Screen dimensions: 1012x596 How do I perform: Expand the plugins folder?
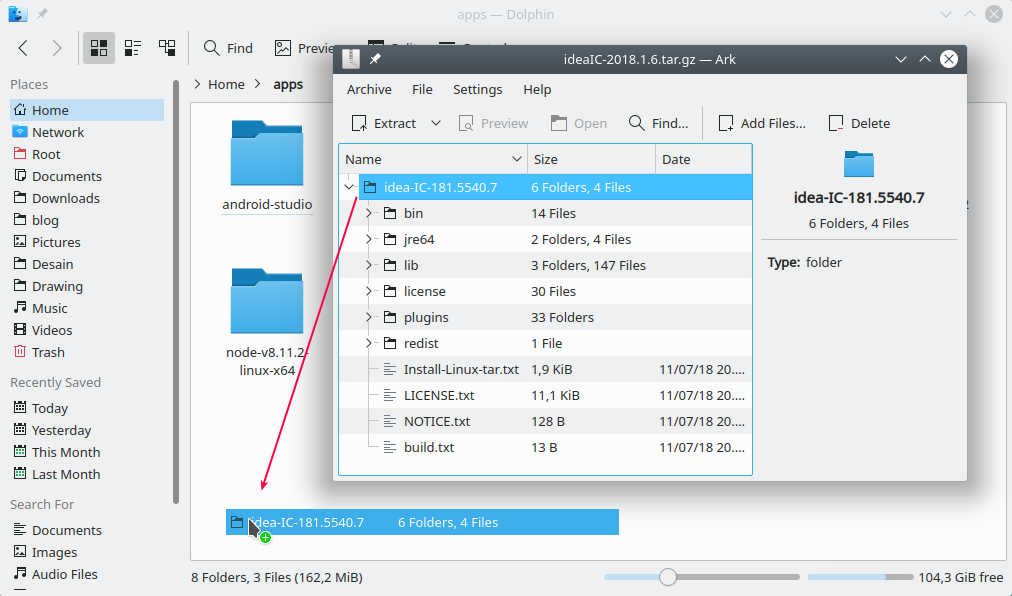pos(369,317)
